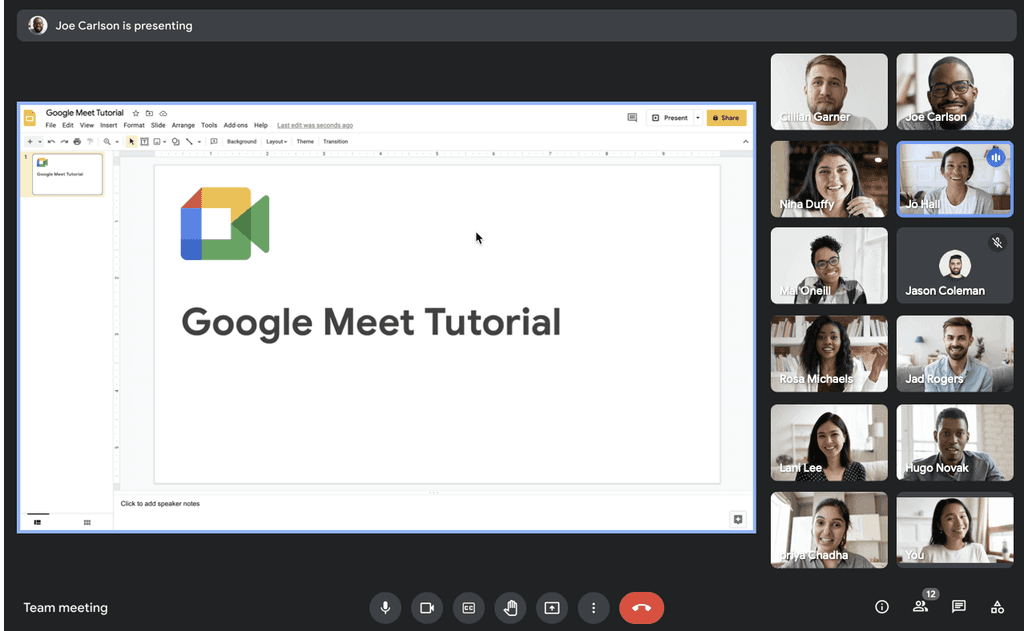Open meeting details via the info icon
The width and height of the screenshot is (1024, 631).
[x=881, y=607]
